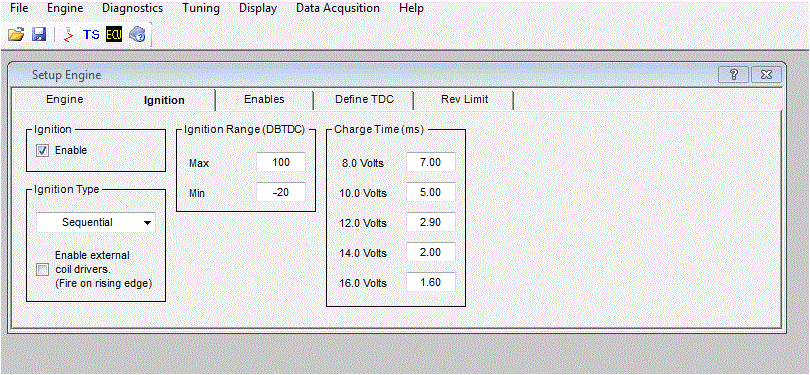Select the Ignition tab

click(x=164, y=100)
